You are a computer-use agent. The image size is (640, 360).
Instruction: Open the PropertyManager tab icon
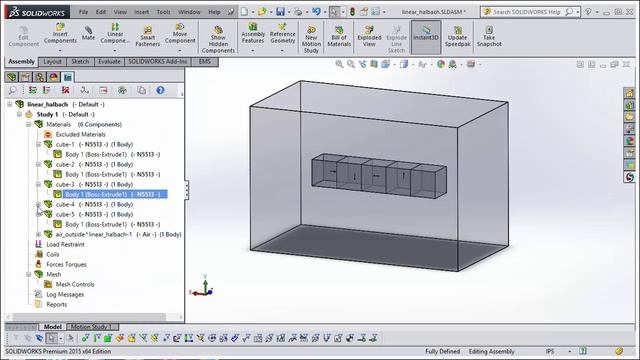[25, 77]
